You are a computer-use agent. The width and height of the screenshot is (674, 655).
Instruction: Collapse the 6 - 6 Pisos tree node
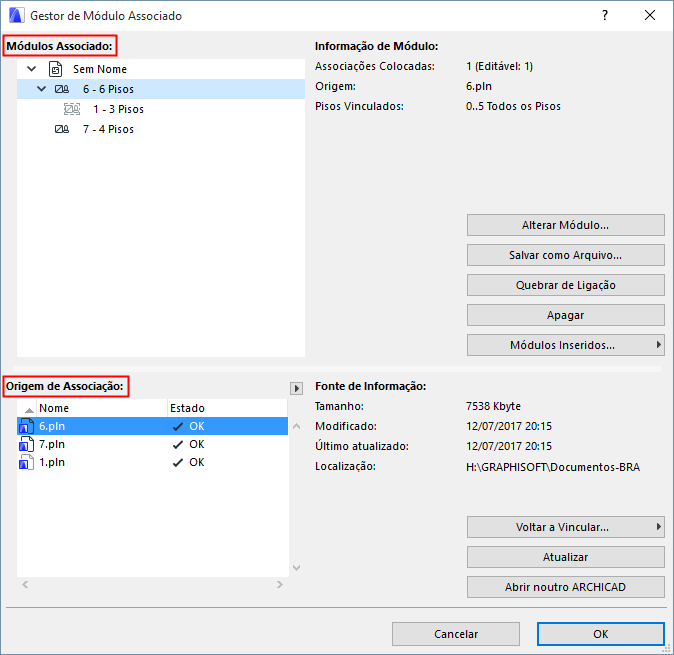pyautogui.click(x=42, y=89)
